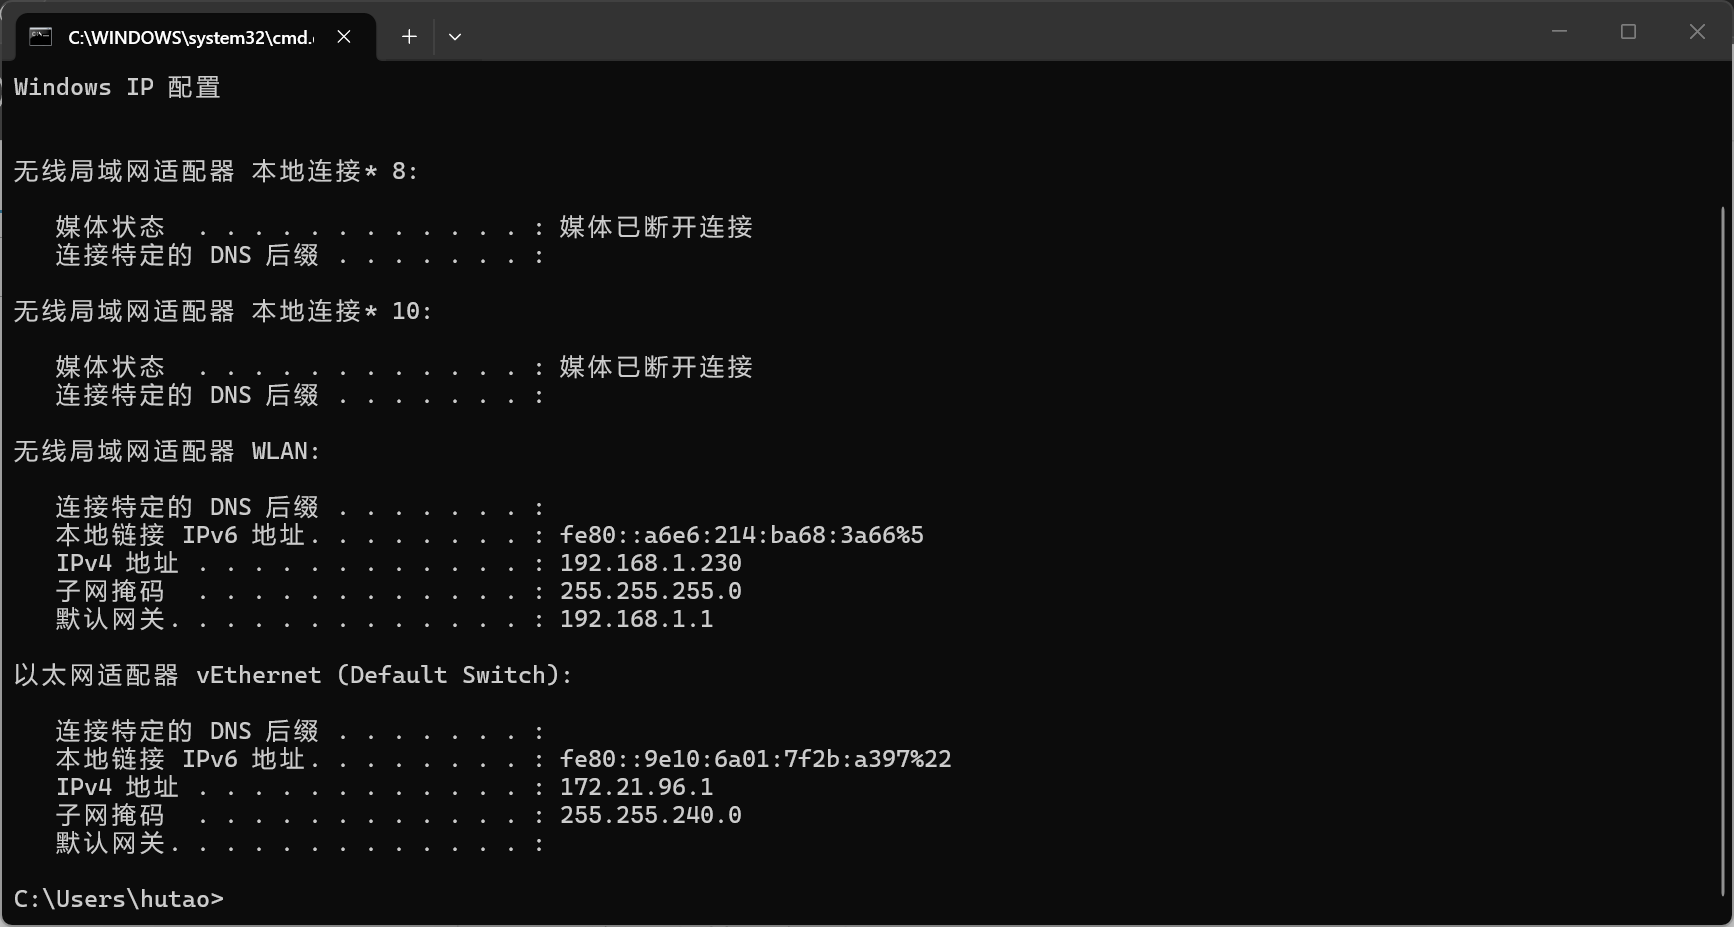Click the vEthernet IPv4 address 172.21.96.1
Screen dimensions: 1734x927
tap(636, 787)
